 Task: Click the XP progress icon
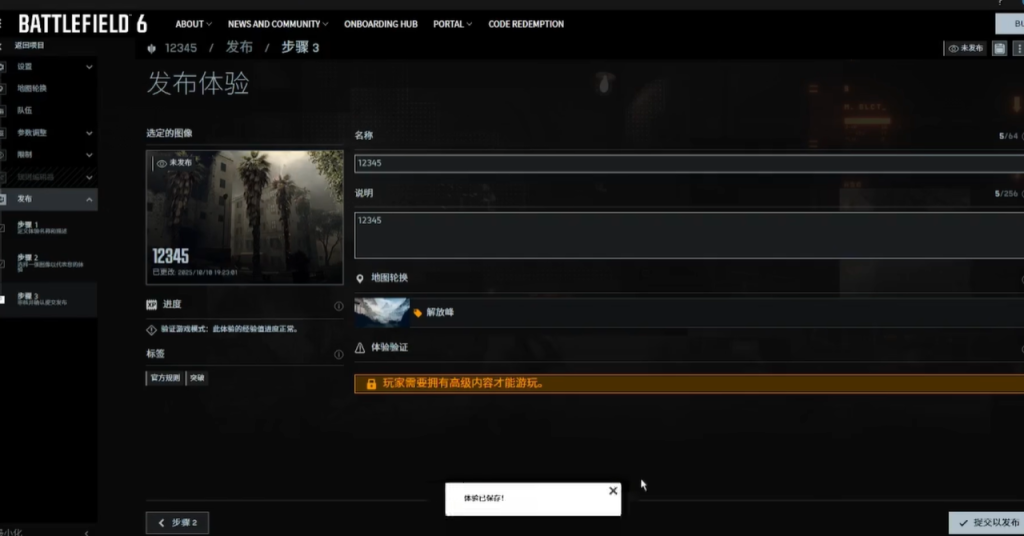click(152, 305)
